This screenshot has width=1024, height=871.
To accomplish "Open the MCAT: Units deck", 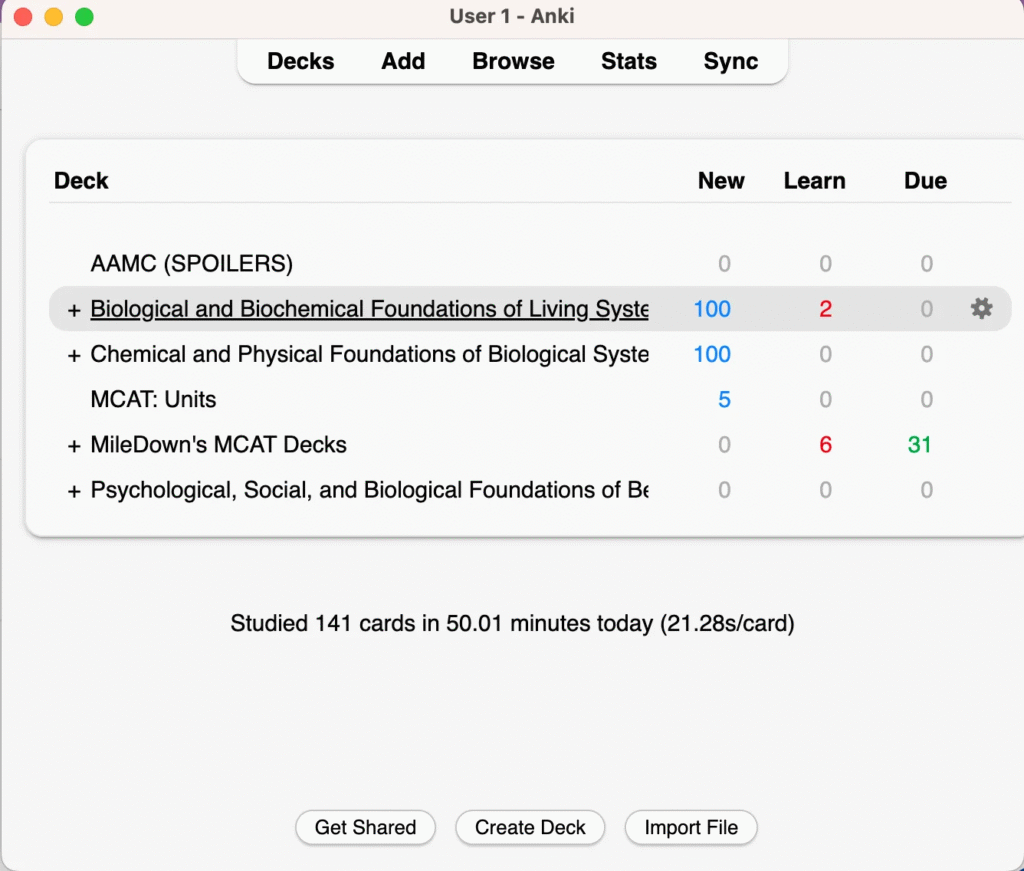I will [x=153, y=399].
